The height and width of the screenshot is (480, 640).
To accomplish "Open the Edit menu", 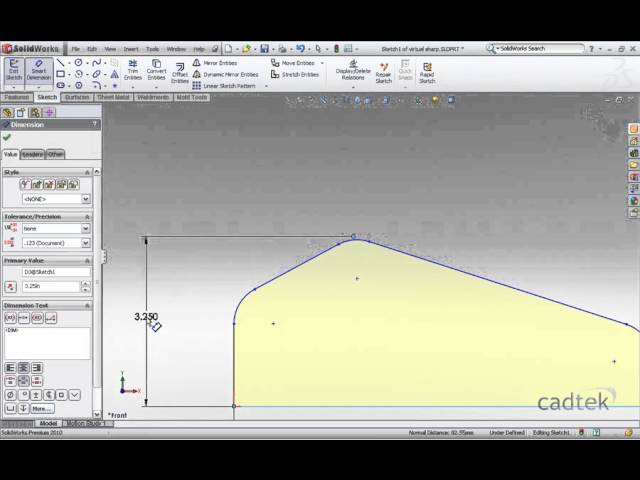I will (92, 49).
